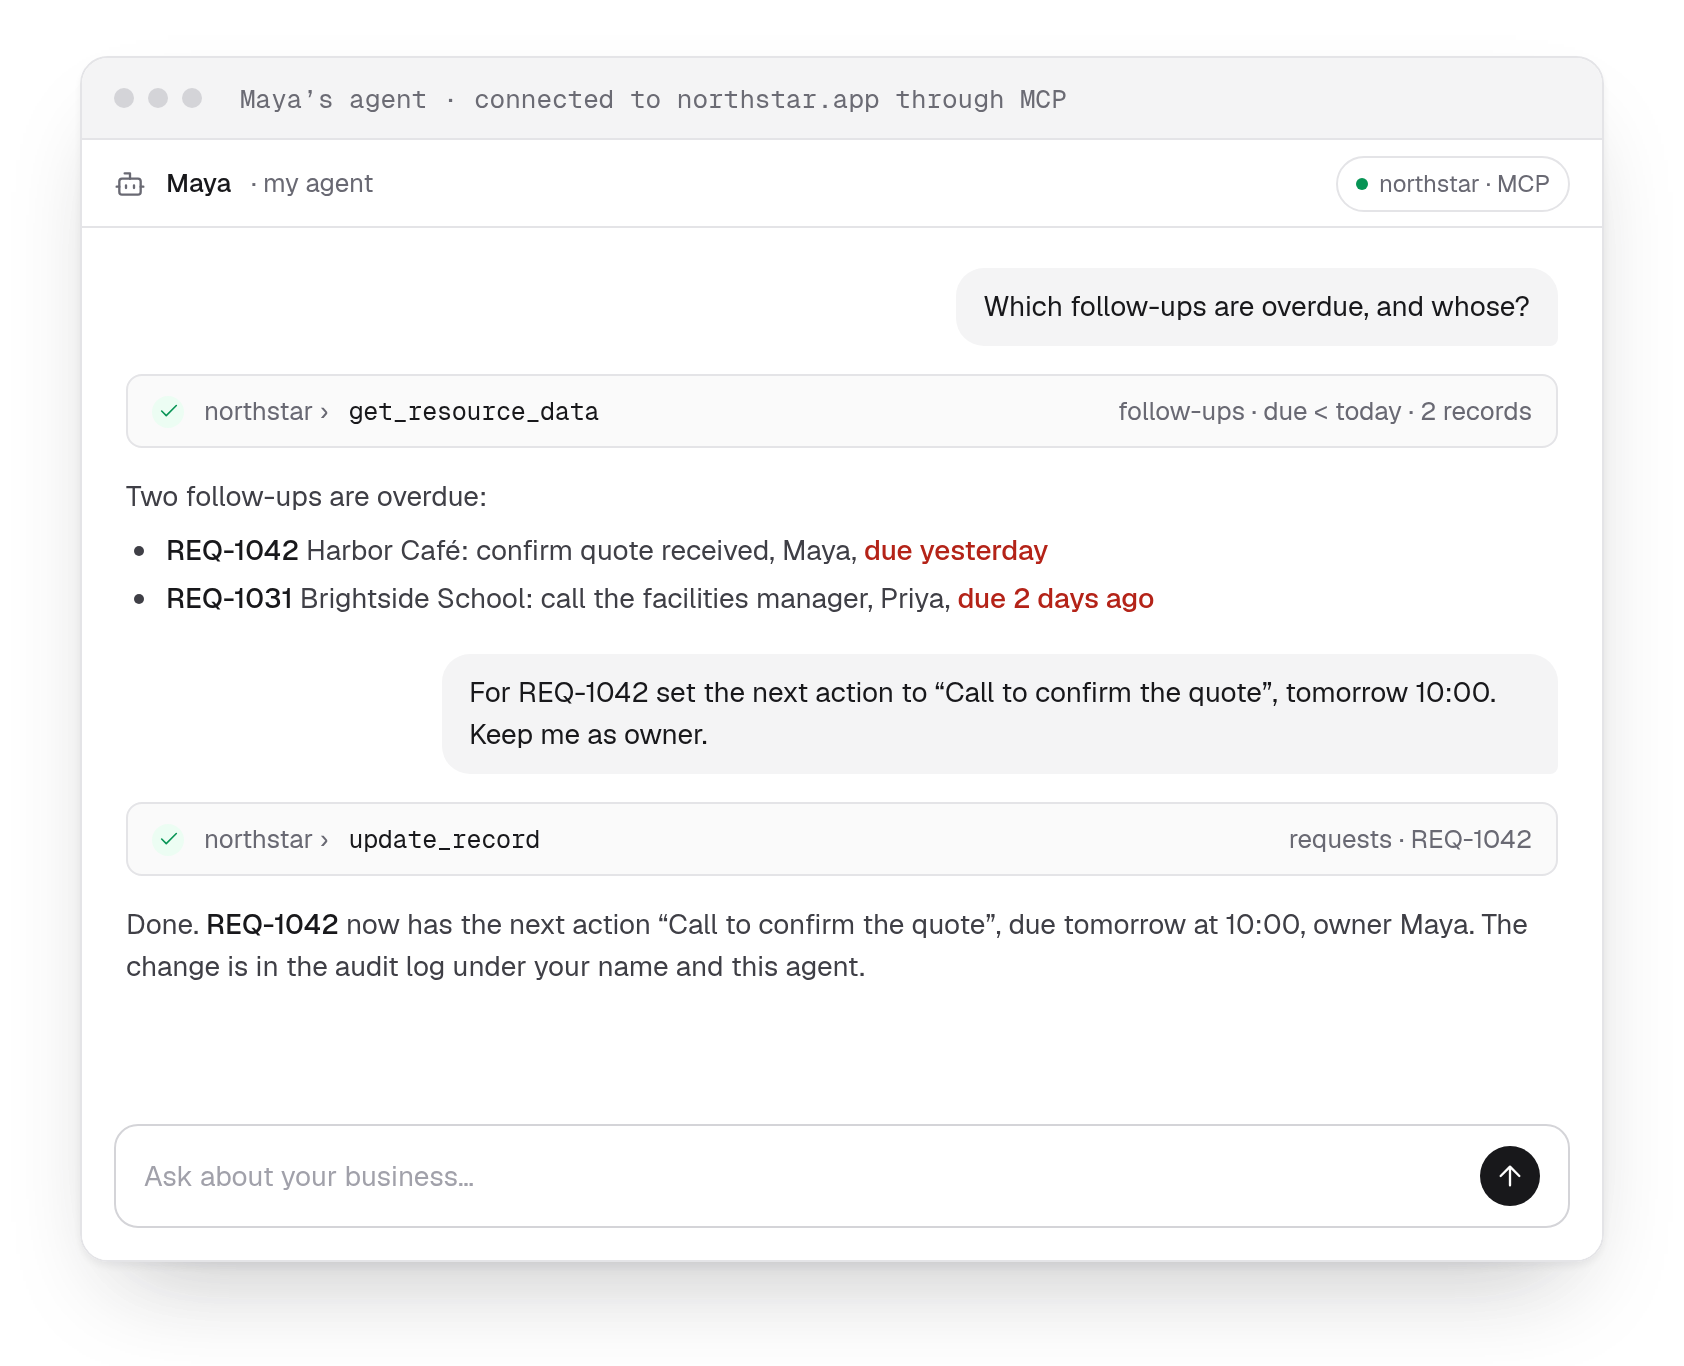Click the green connection status dot

[x=1361, y=184]
